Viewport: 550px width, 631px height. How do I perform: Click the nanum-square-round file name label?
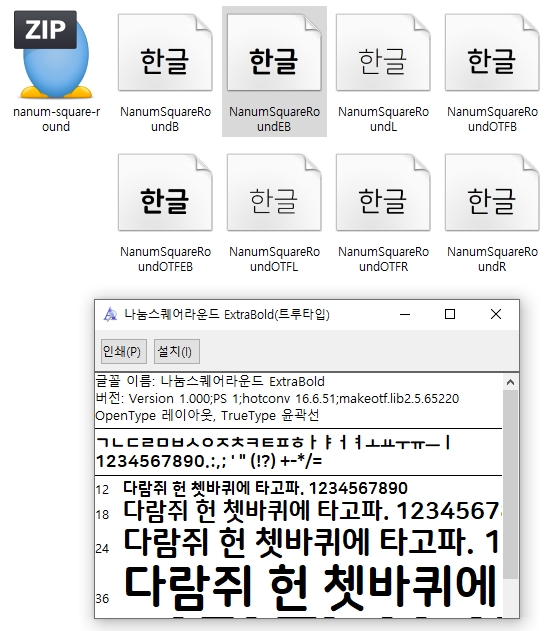point(56,119)
